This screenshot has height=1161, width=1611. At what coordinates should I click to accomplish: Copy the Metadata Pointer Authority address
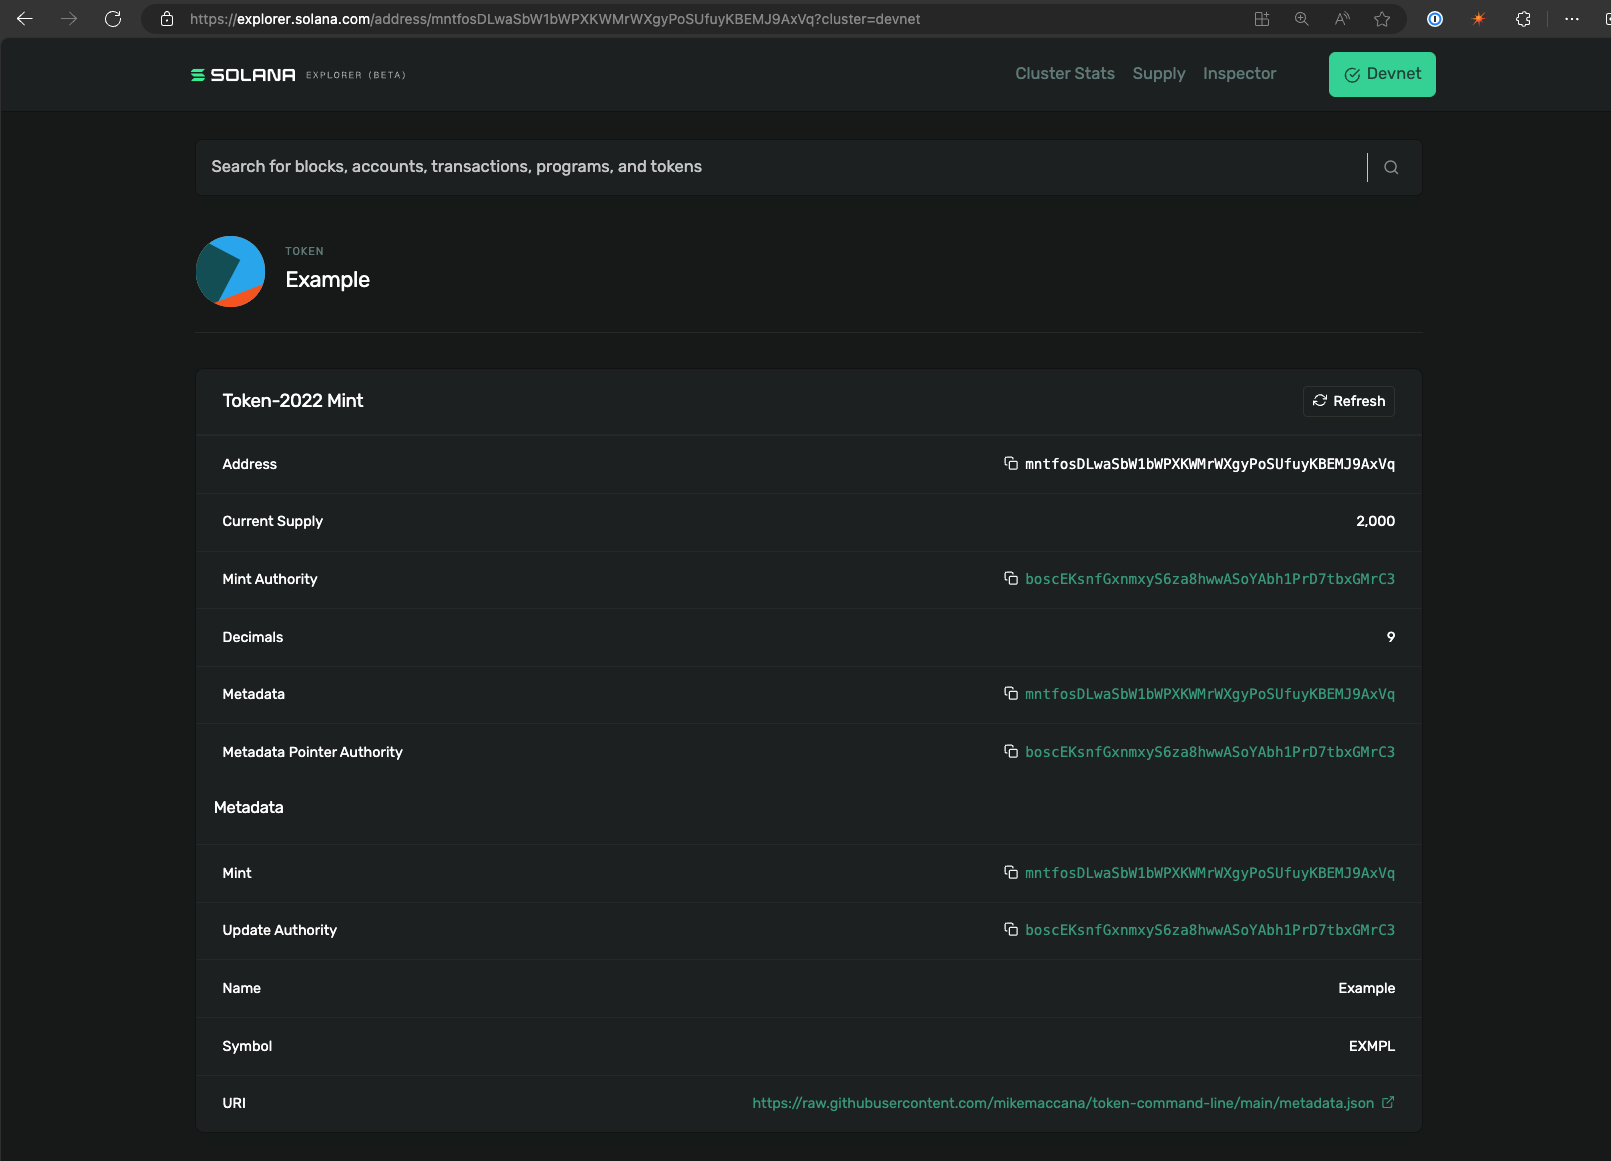(1012, 751)
